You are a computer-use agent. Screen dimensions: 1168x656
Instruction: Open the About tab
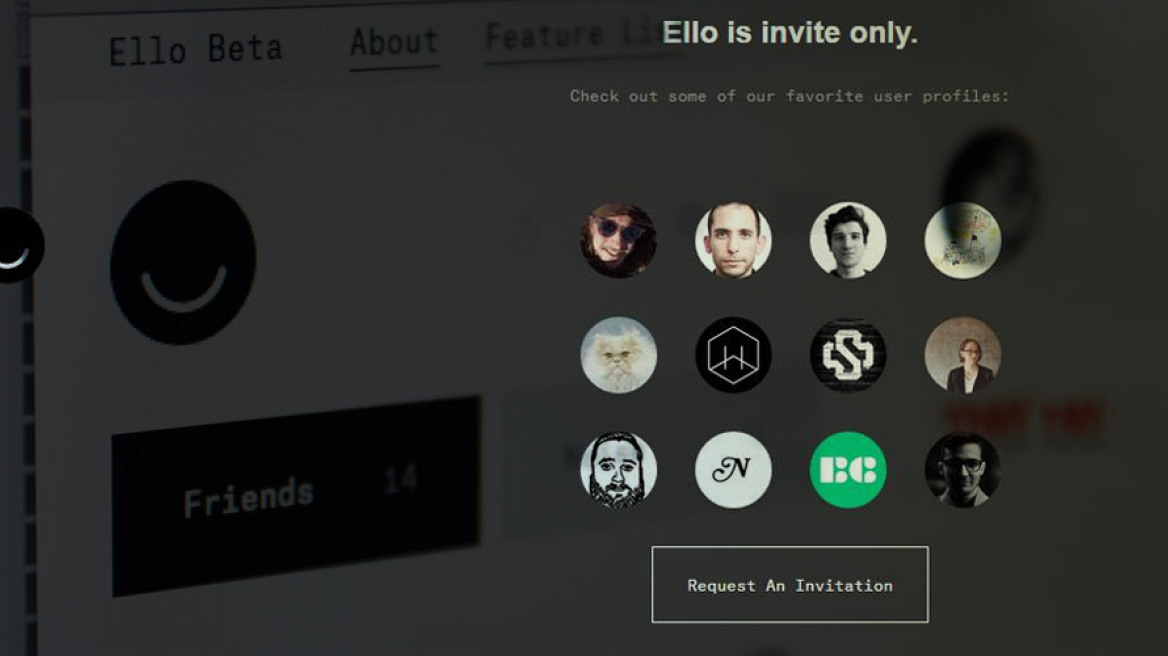pos(394,44)
